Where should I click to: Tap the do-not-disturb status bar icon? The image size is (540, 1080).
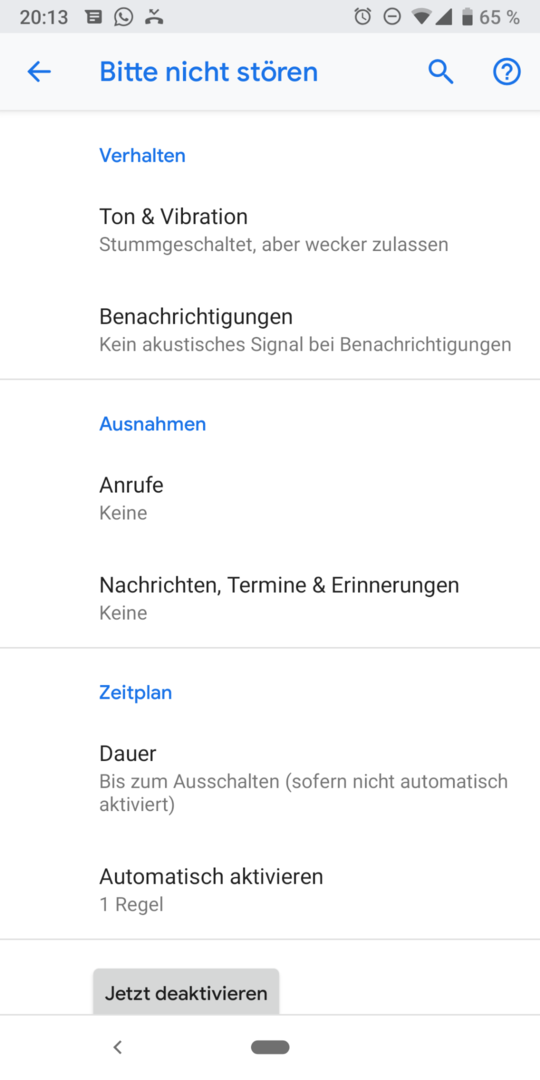tap(392, 17)
